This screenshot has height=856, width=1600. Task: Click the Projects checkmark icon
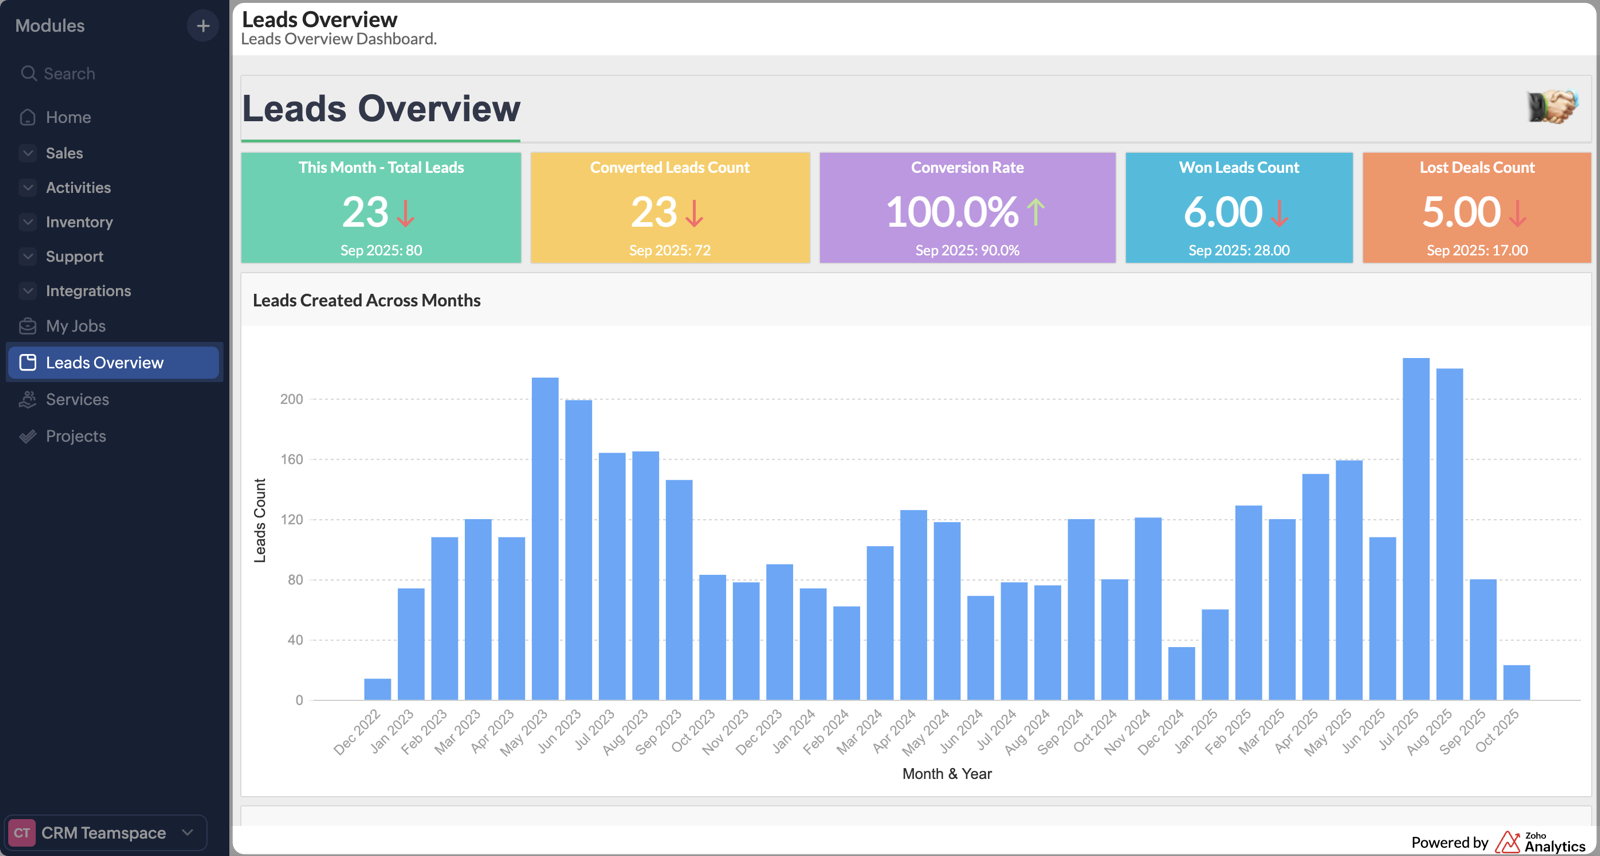(x=28, y=436)
